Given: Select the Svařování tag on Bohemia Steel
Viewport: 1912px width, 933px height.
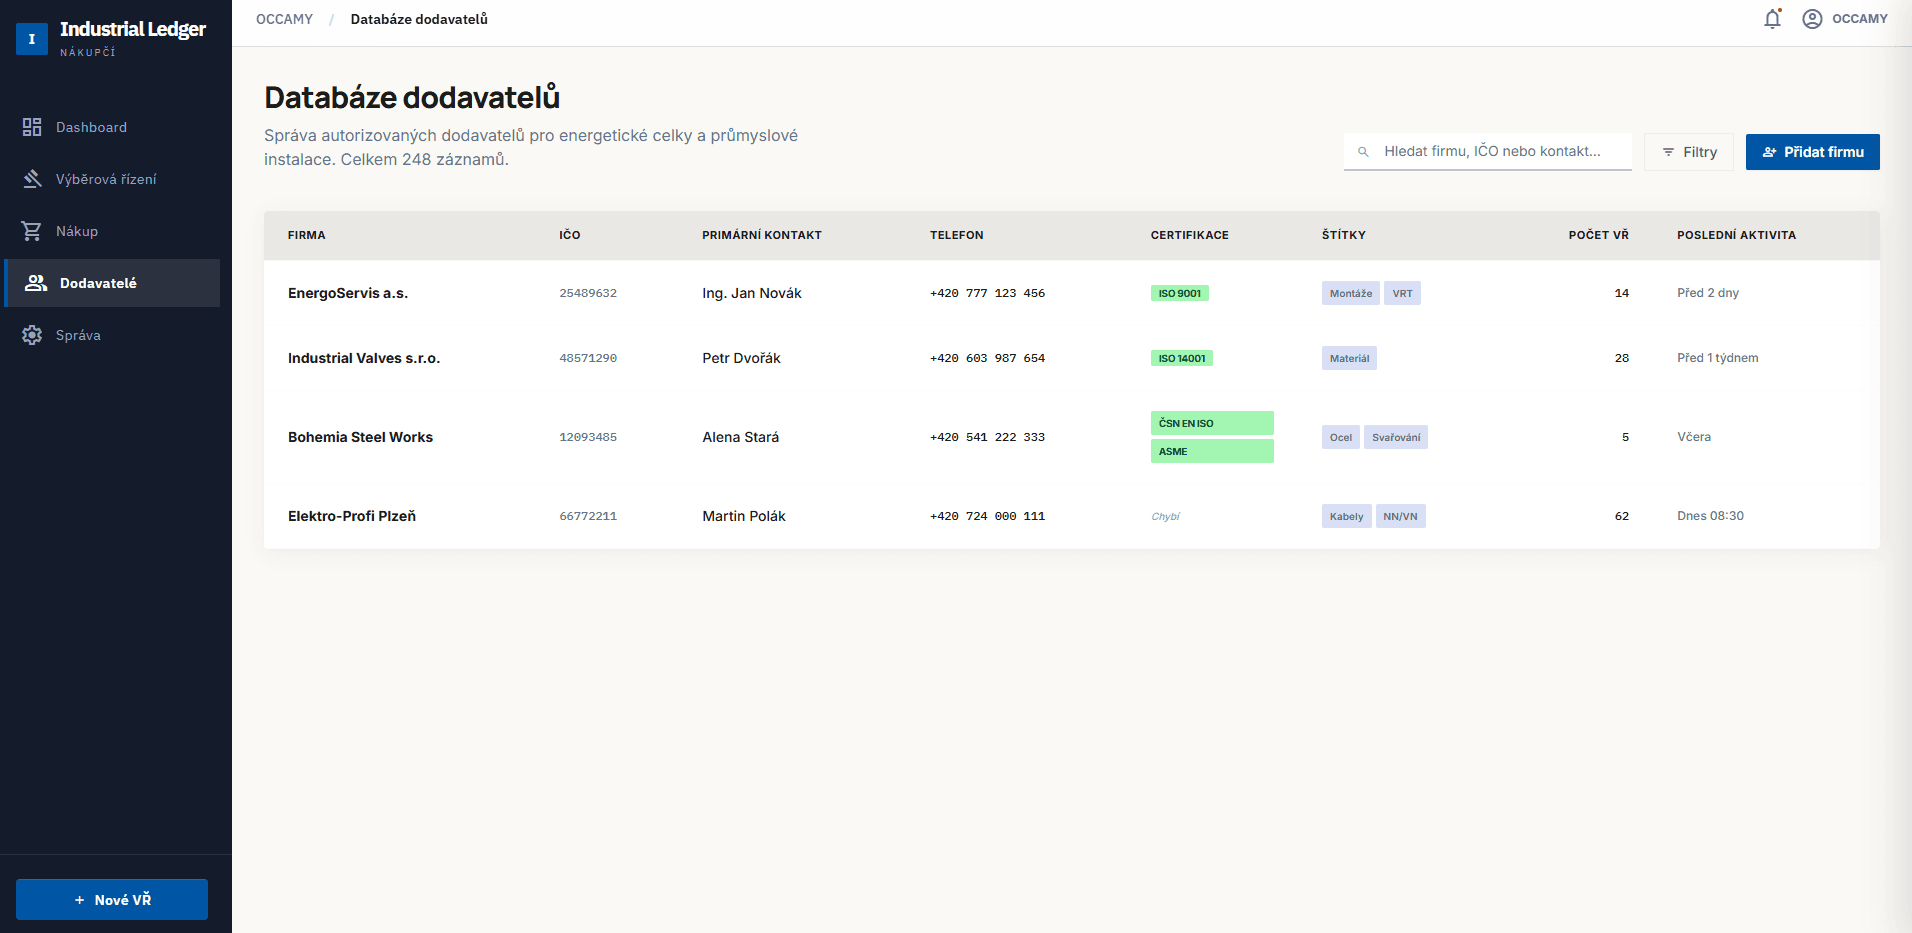Looking at the screenshot, I should pyautogui.click(x=1395, y=437).
